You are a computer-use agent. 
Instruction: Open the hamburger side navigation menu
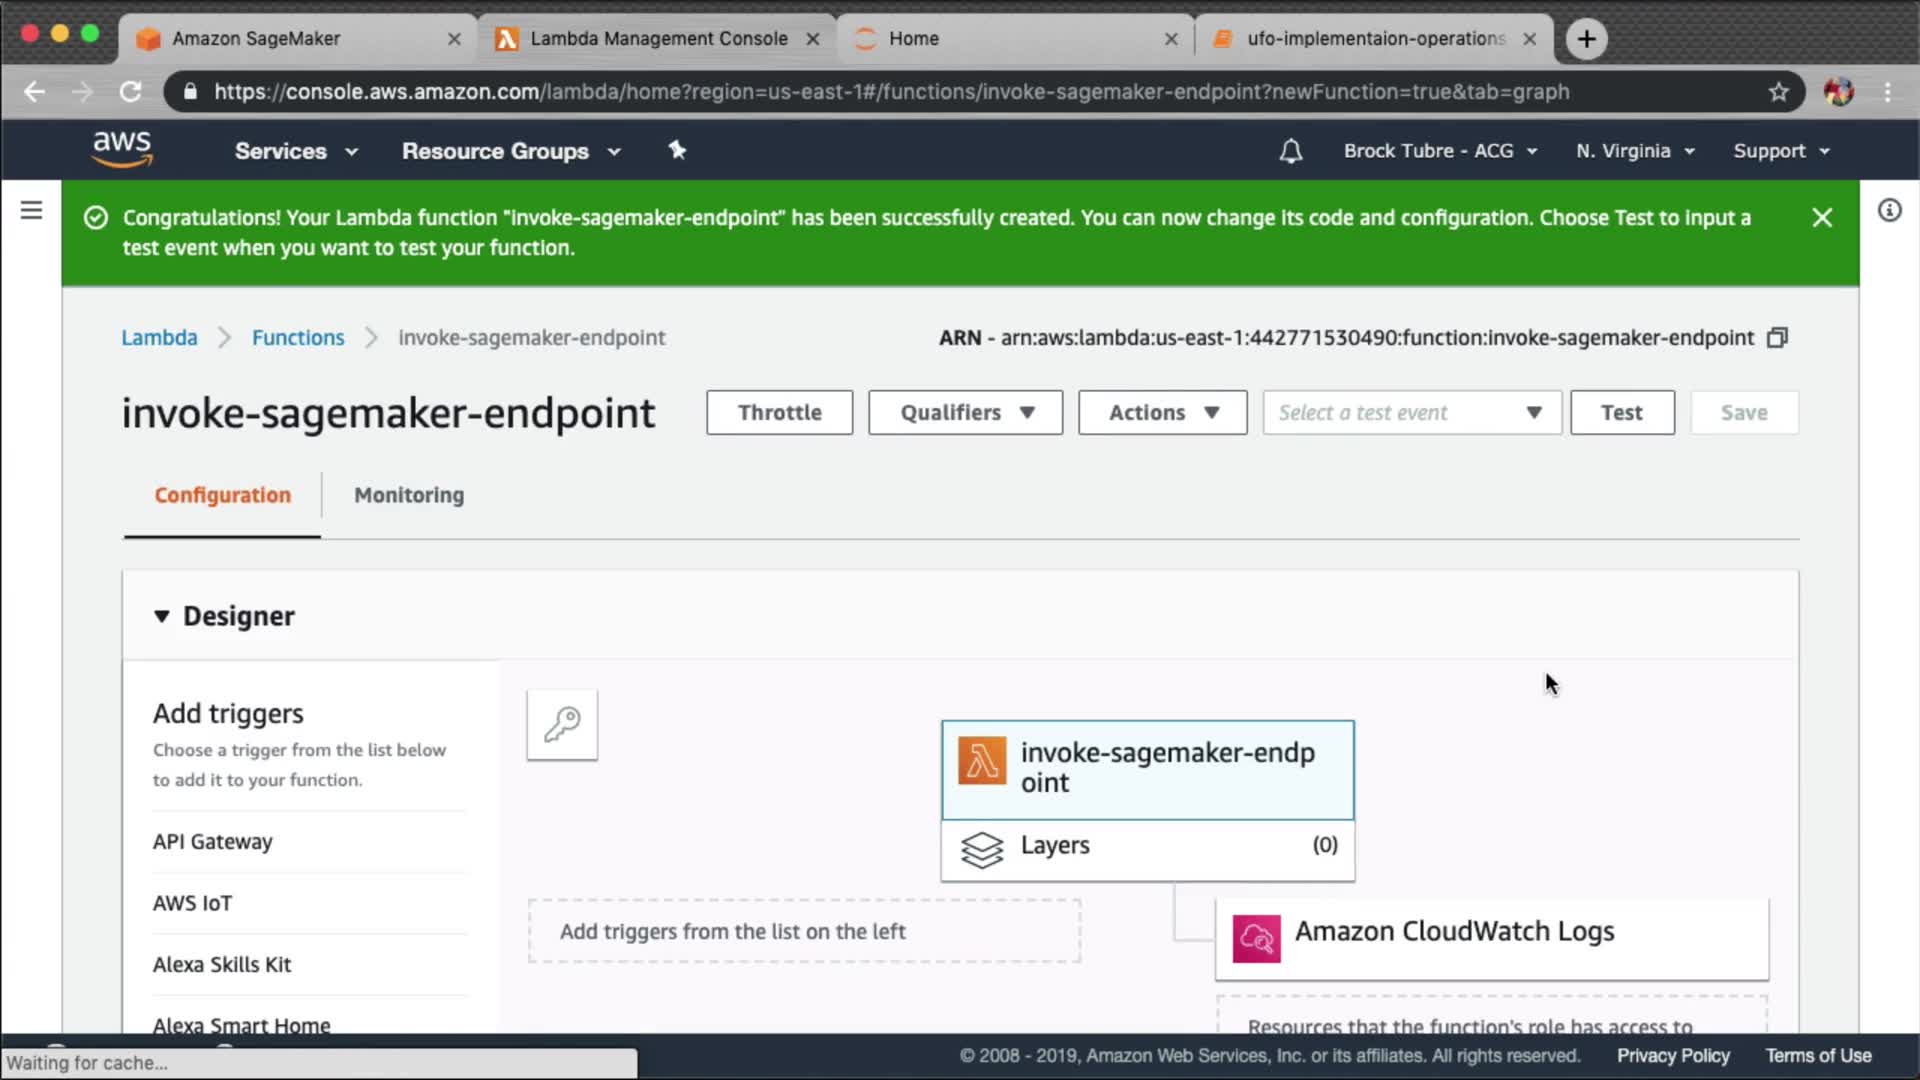point(31,210)
